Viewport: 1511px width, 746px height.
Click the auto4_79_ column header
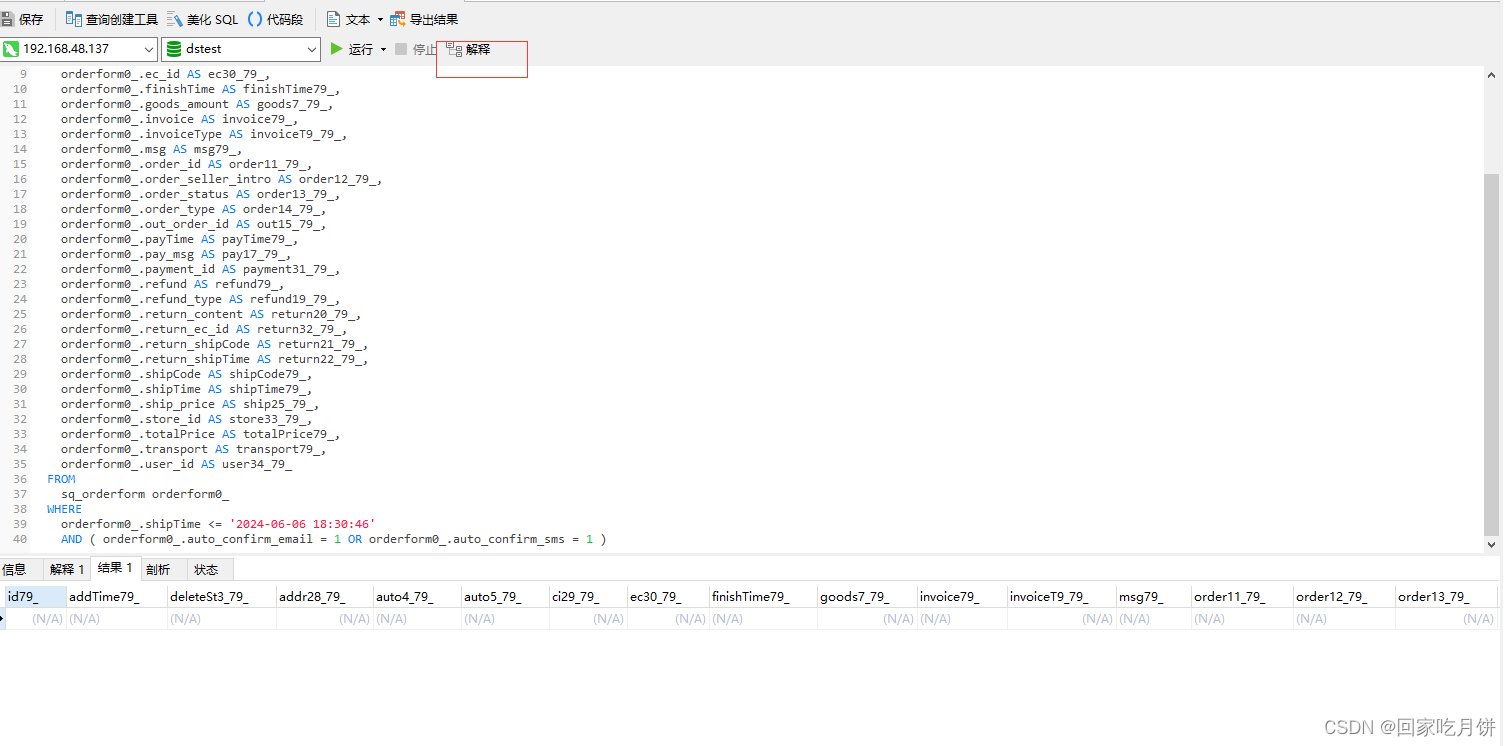[x=417, y=596]
